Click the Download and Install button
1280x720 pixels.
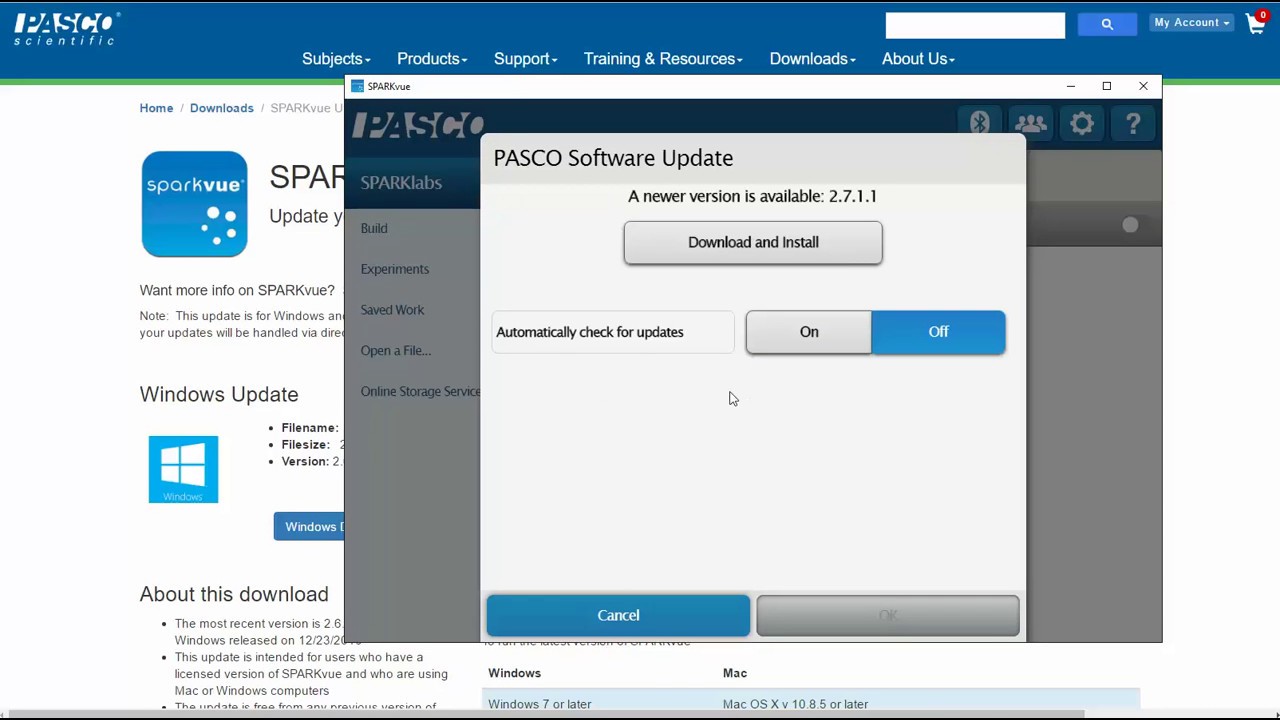pyautogui.click(x=753, y=242)
